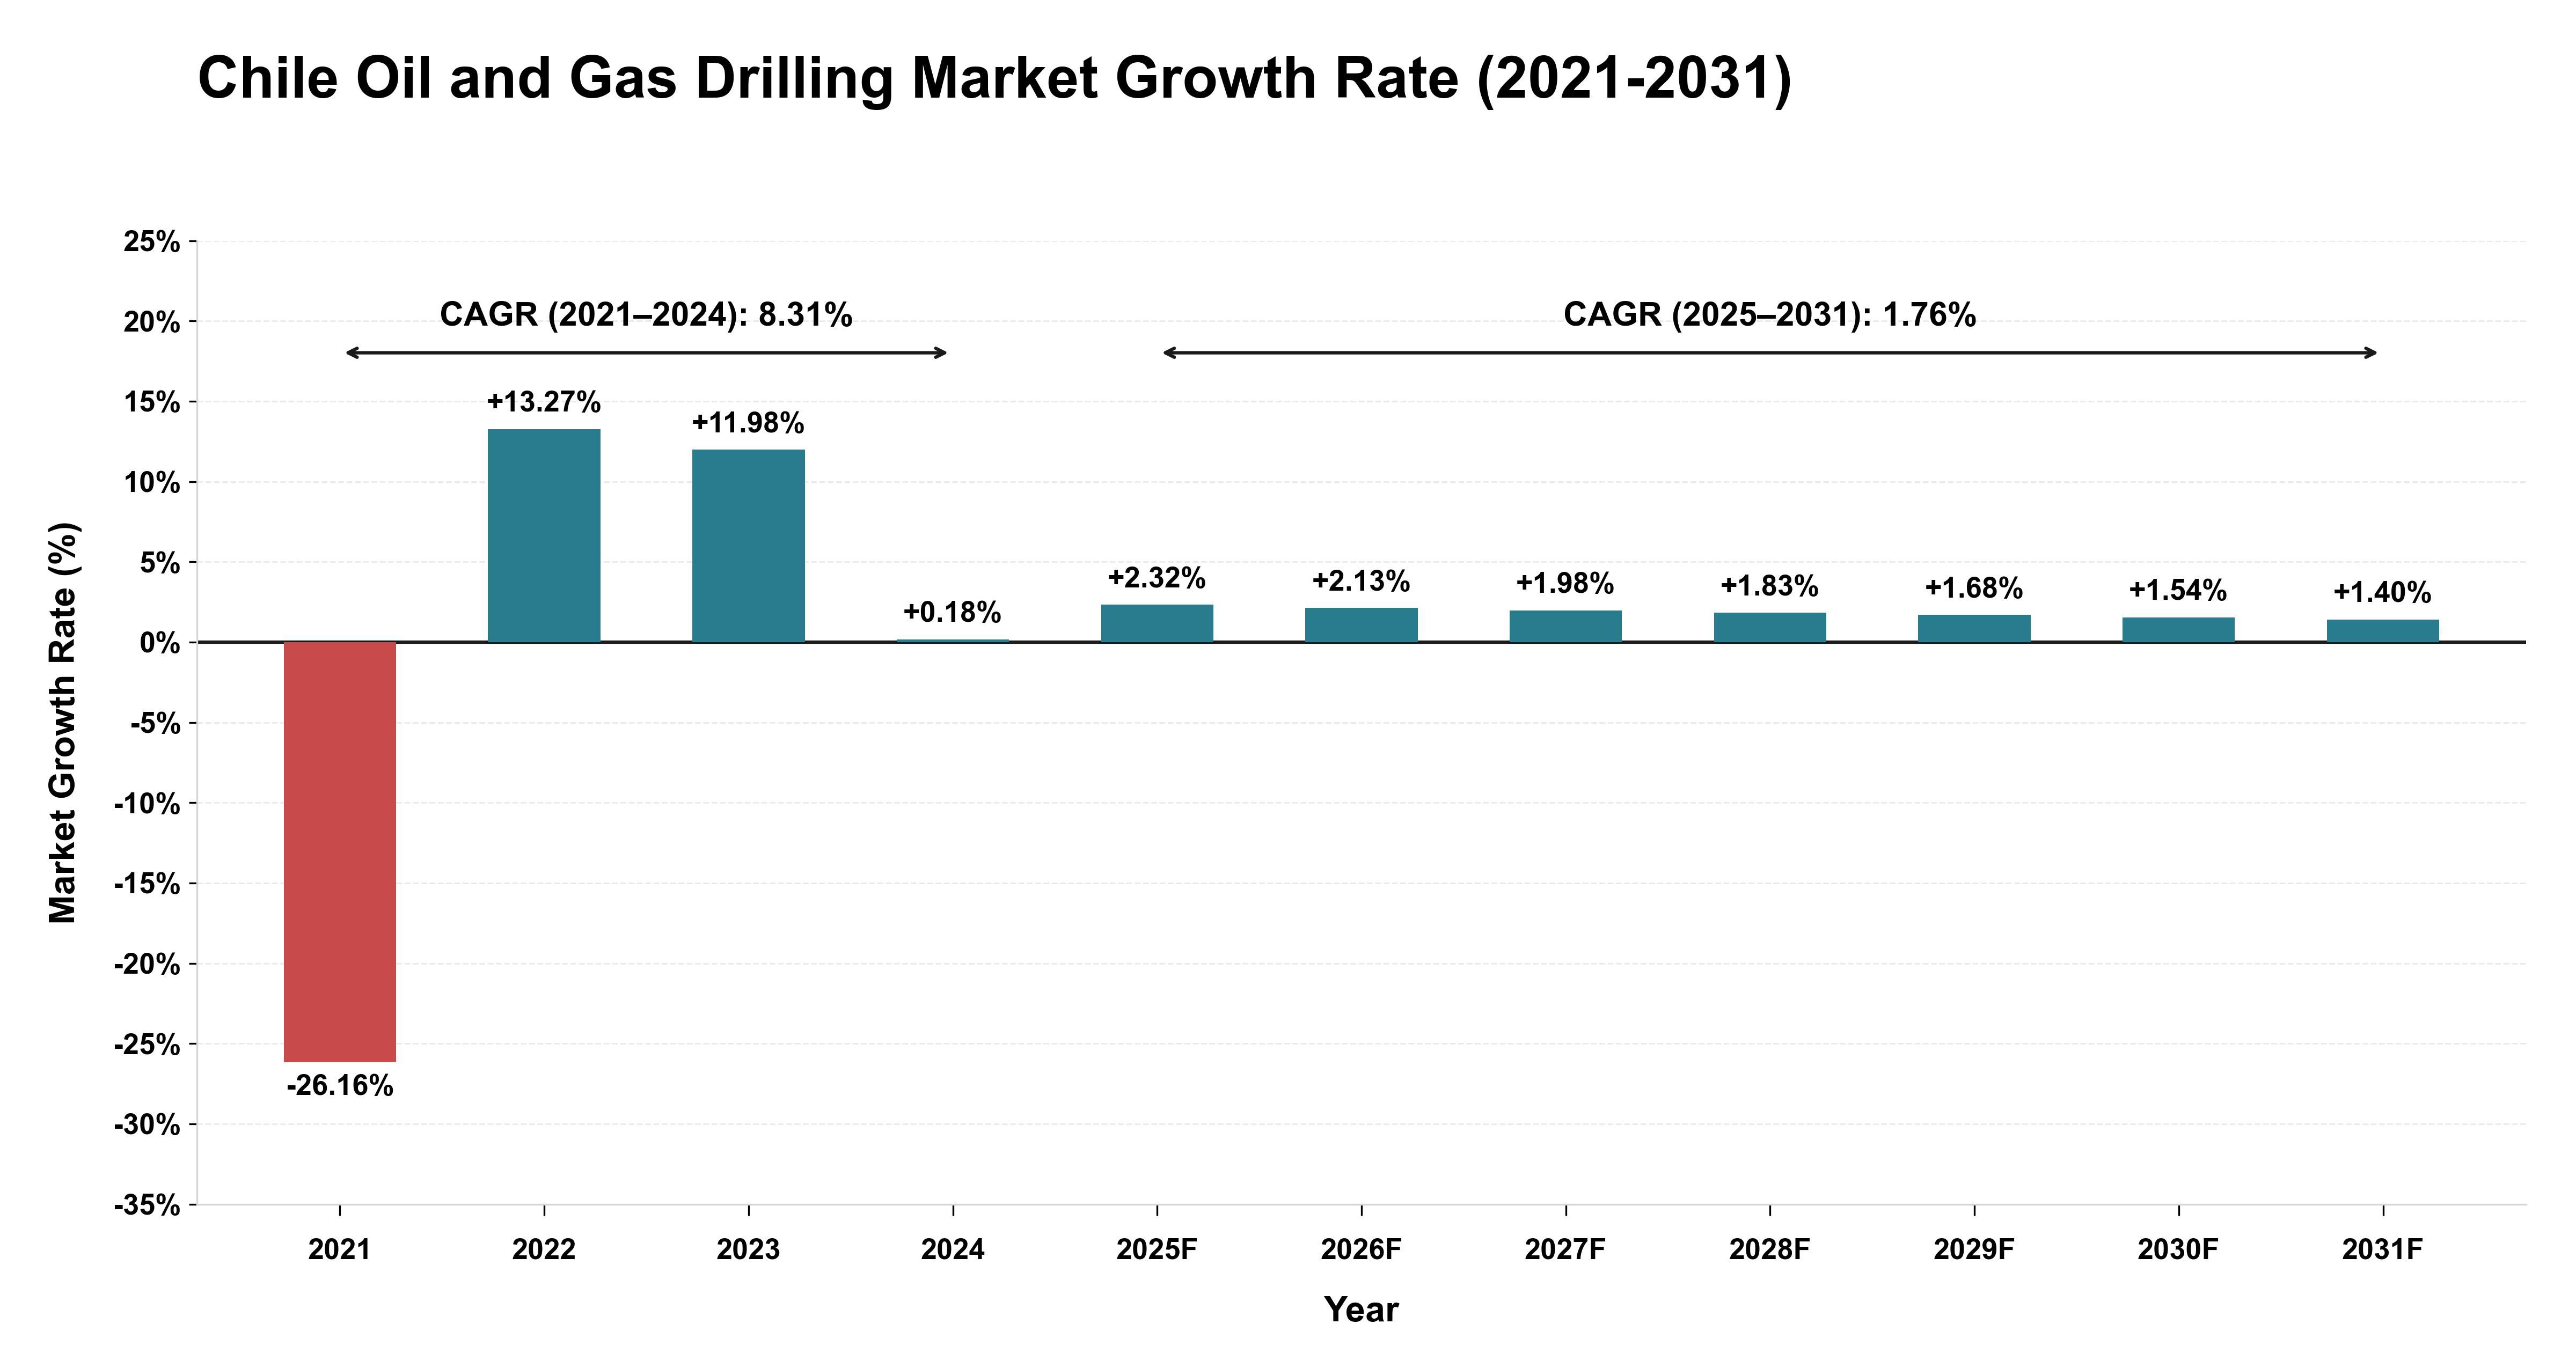Image resolution: width=2576 pixels, height=1368 pixels.
Task: Click the +13.27% data label
Action: [x=544, y=402]
